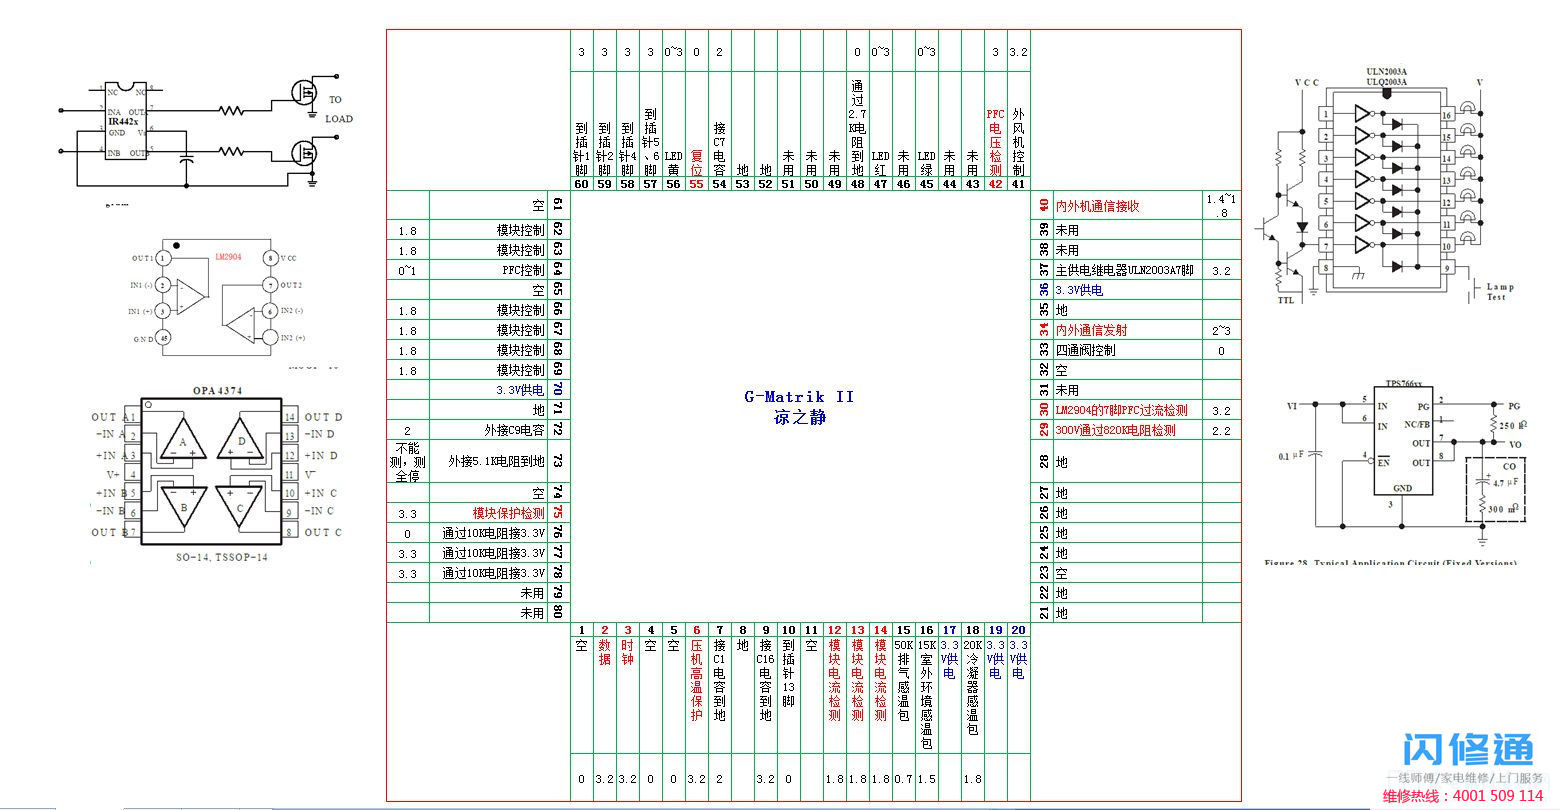Click the PFC控制 pin 64 label

click(523, 270)
